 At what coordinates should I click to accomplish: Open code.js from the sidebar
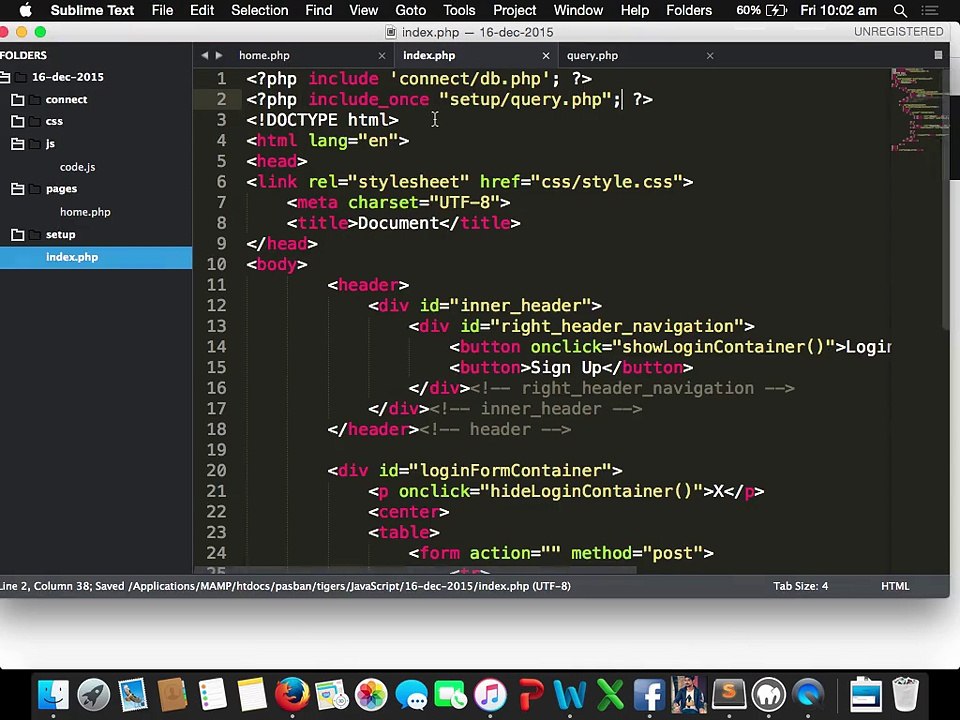[x=77, y=167]
